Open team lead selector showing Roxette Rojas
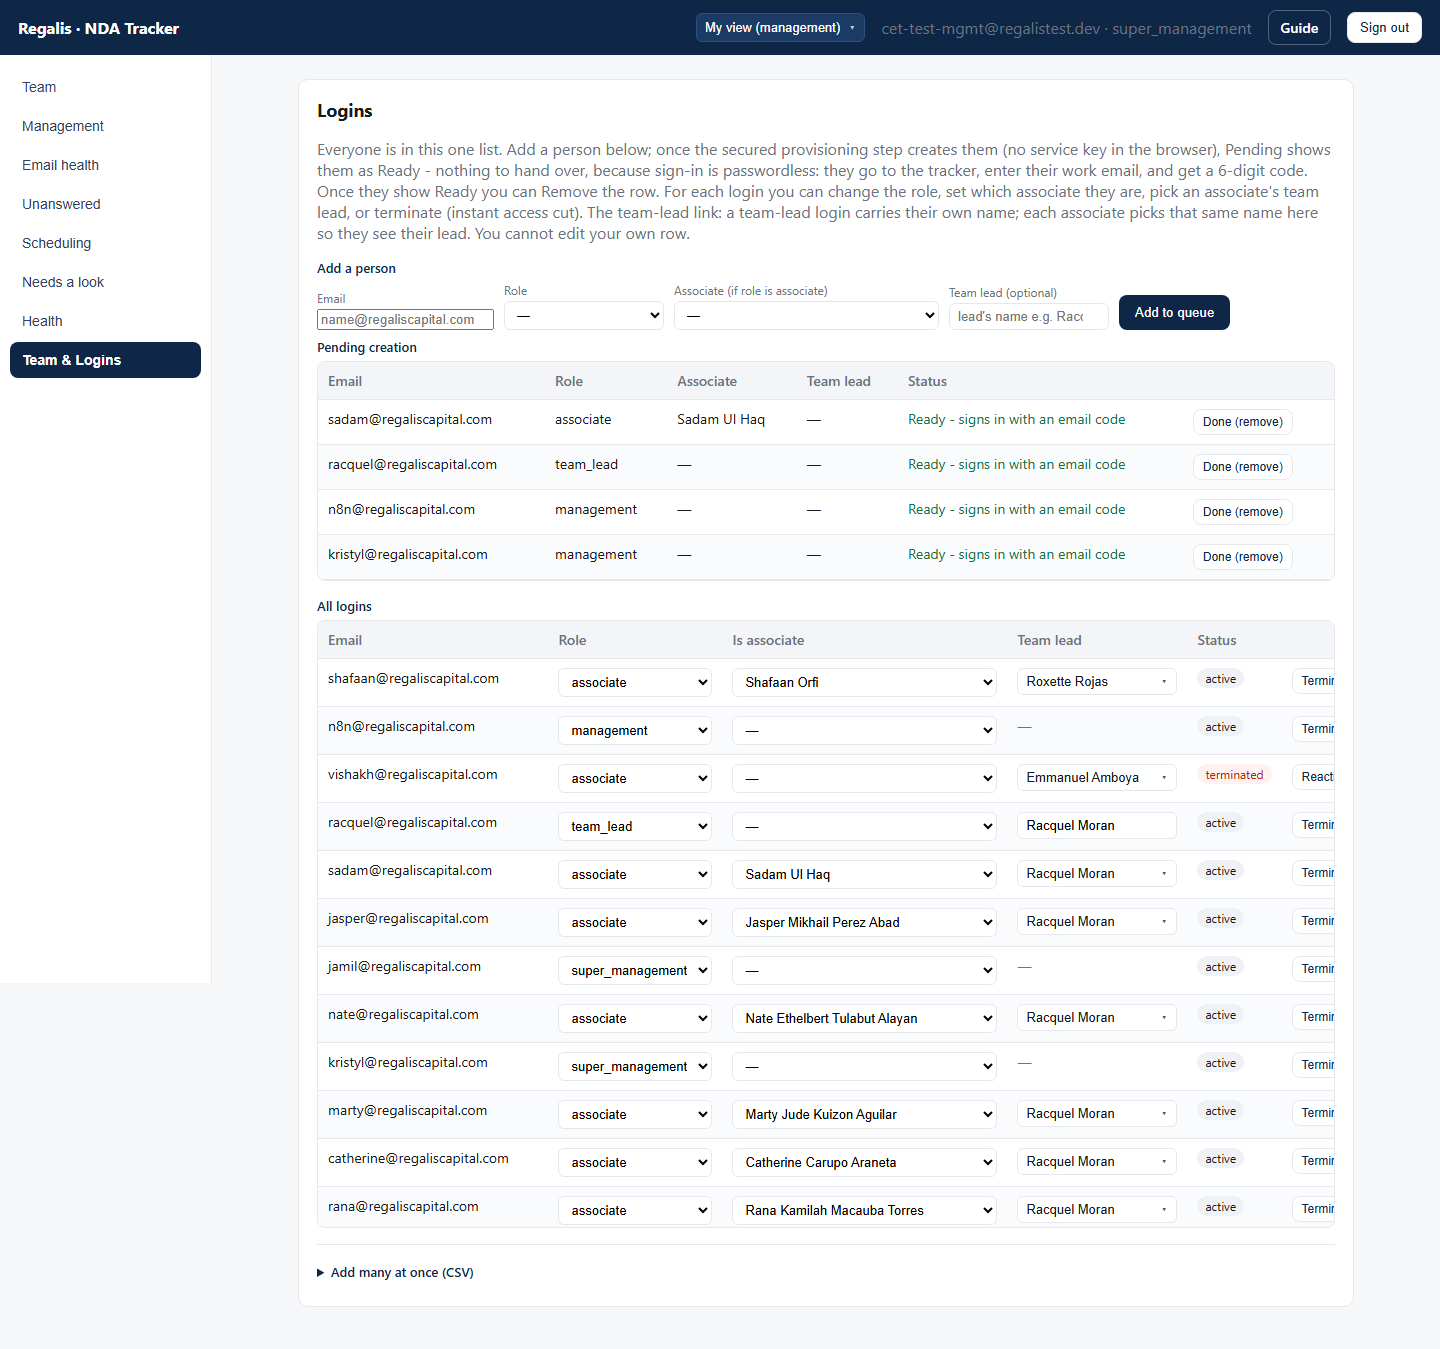The width and height of the screenshot is (1440, 1349). (1097, 682)
